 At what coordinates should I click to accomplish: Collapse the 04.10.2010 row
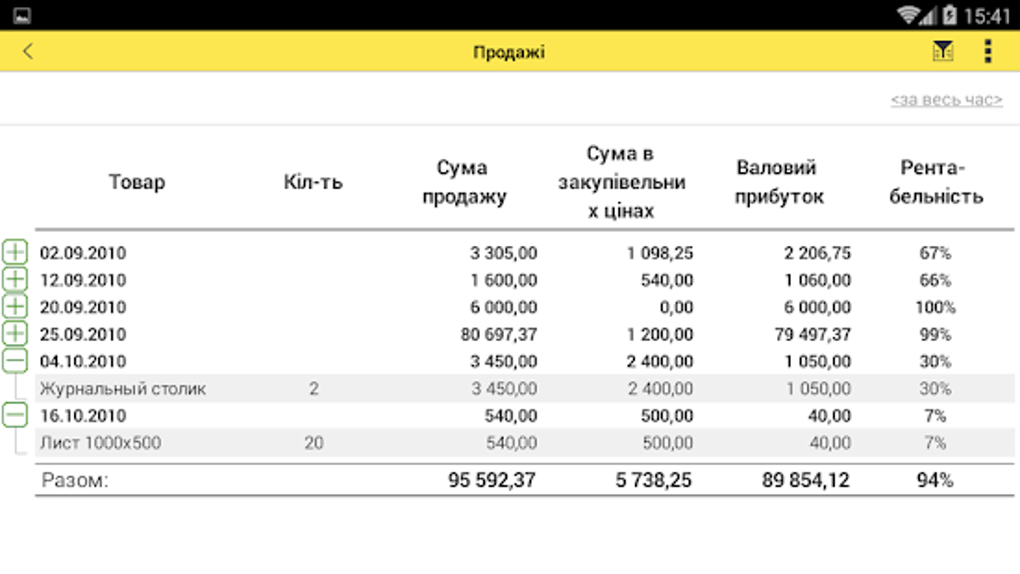click(x=15, y=361)
